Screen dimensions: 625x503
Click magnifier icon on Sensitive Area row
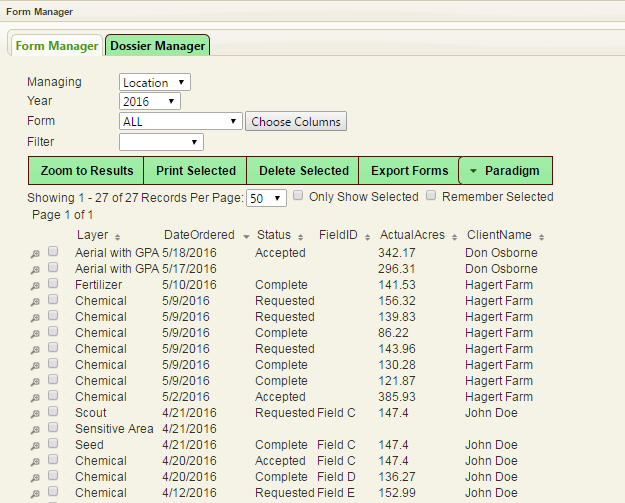35,430
